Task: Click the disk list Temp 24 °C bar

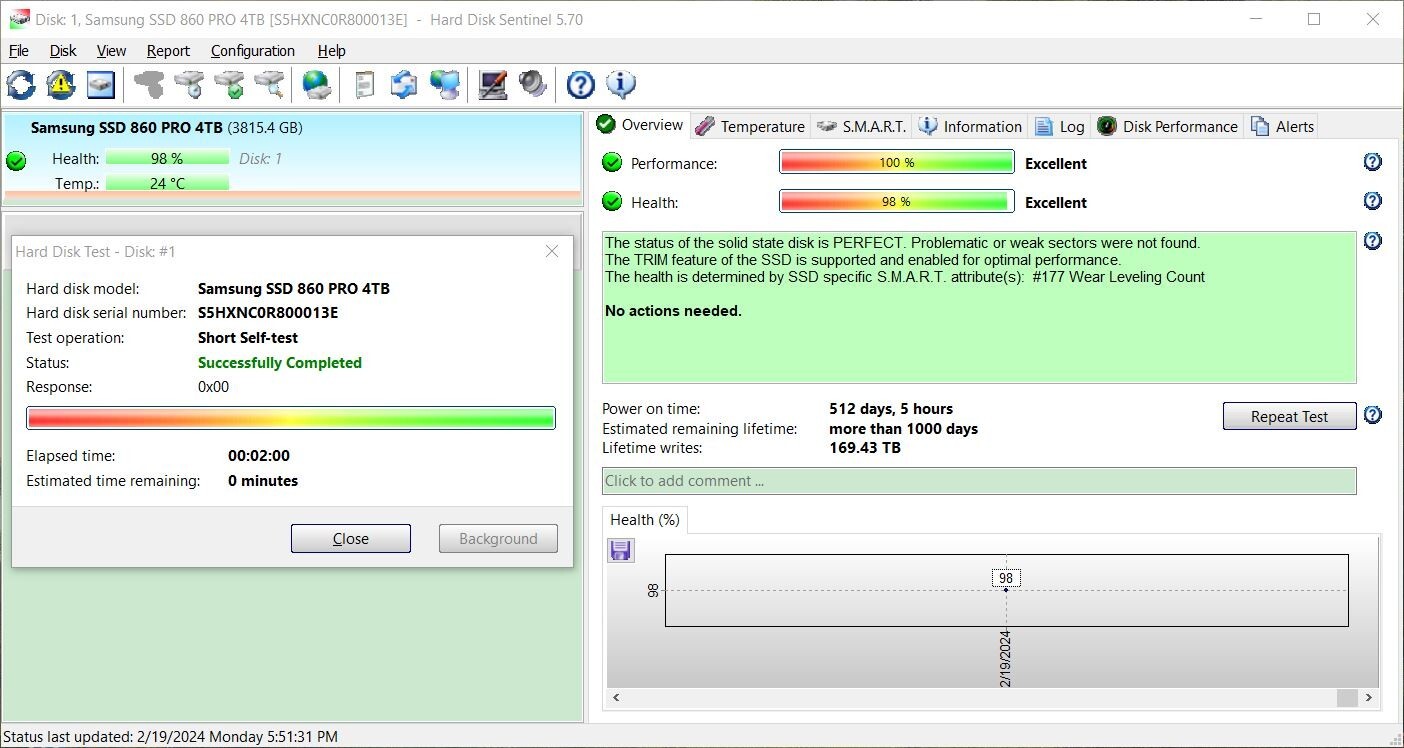Action: (167, 183)
